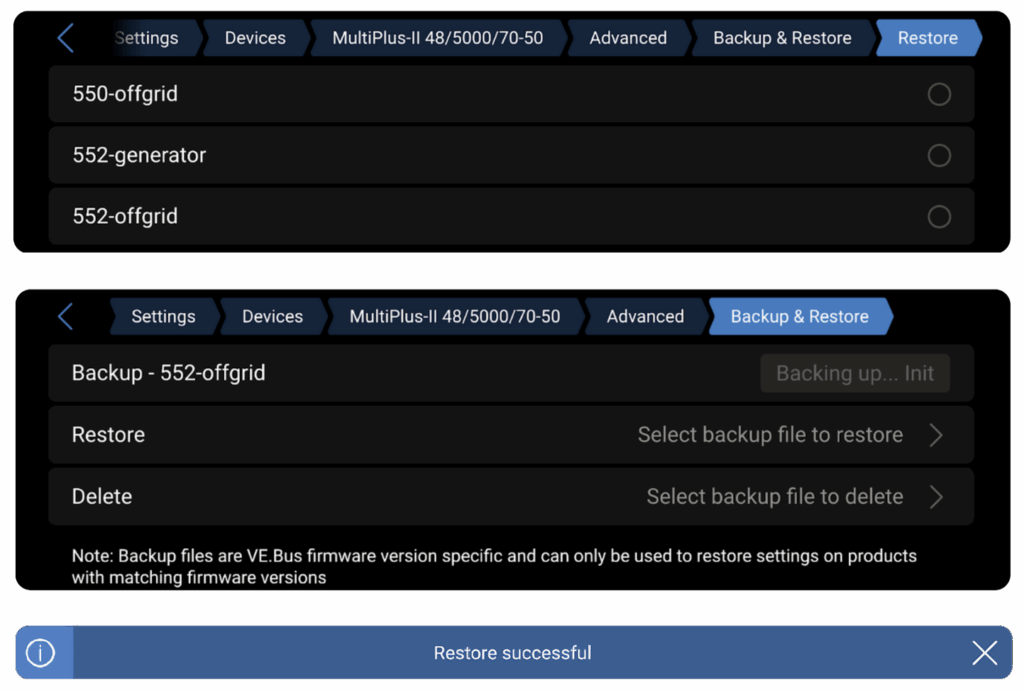Choose the 552-offgrid radio button
Image resolution: width=1024 pixels, height=693 pixels.
point(939,217)
